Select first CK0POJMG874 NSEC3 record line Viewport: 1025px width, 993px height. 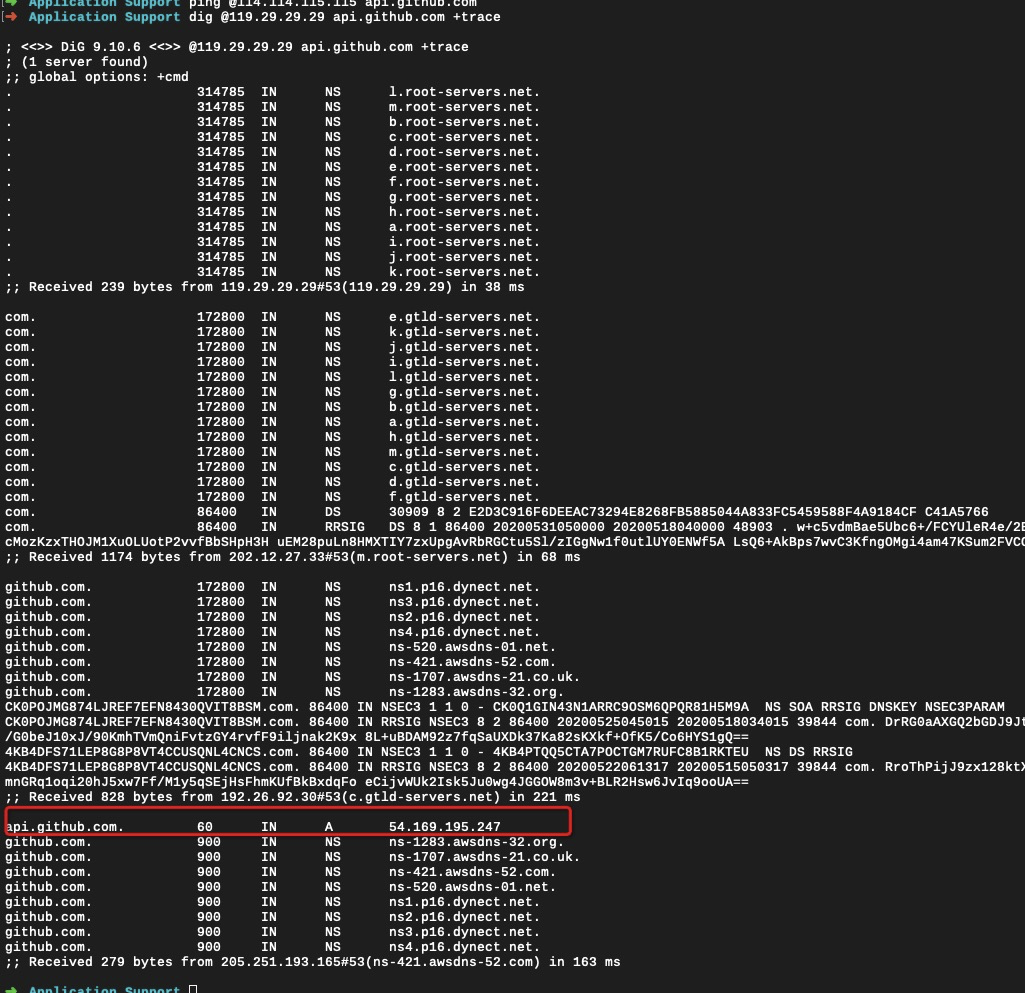click(x=505, y=707)
